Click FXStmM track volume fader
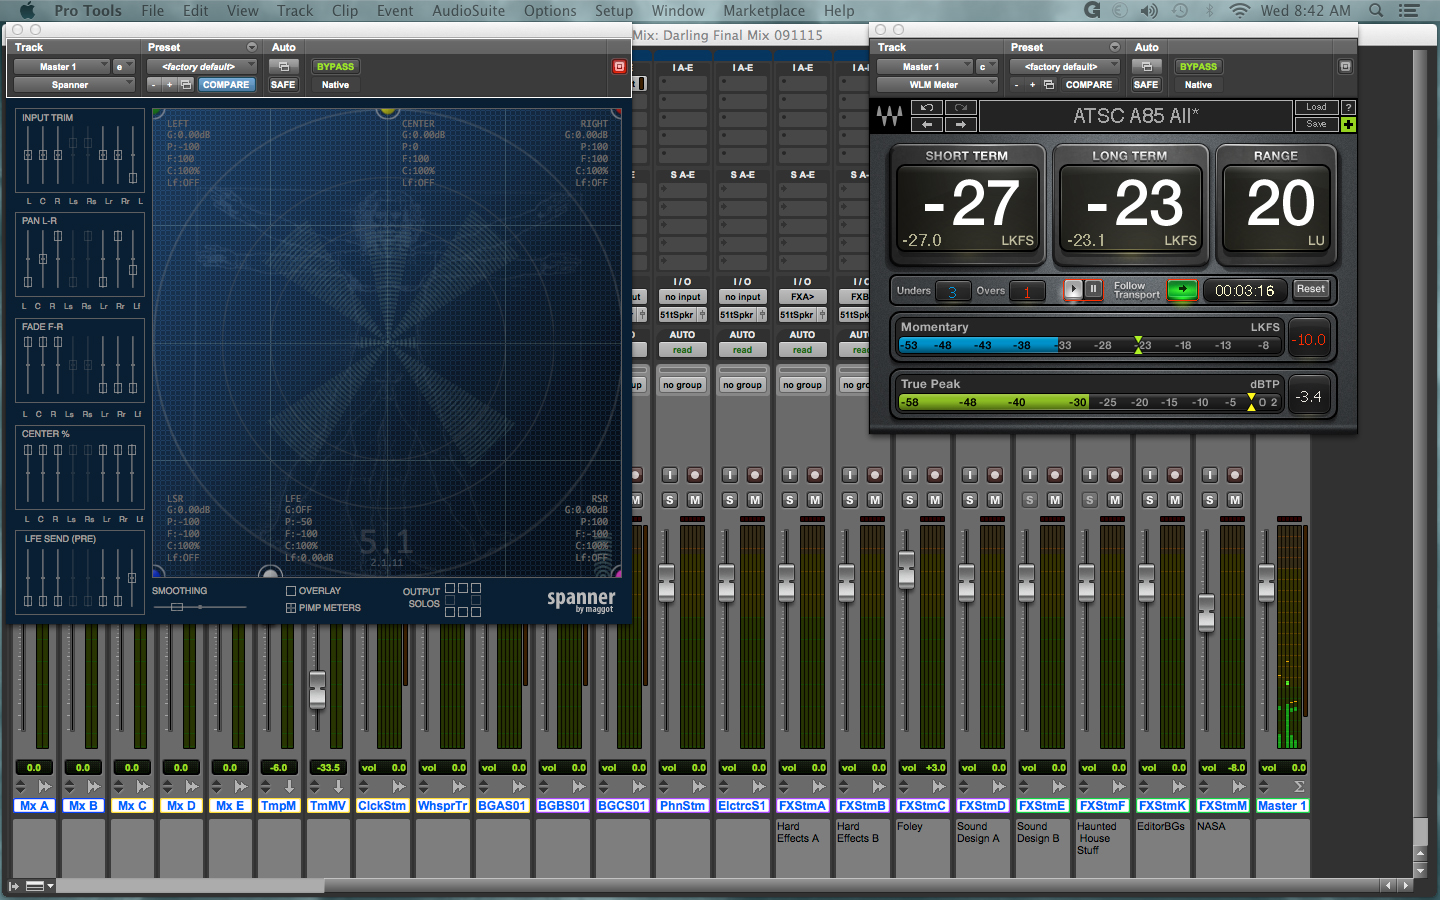 [1207, 612]
